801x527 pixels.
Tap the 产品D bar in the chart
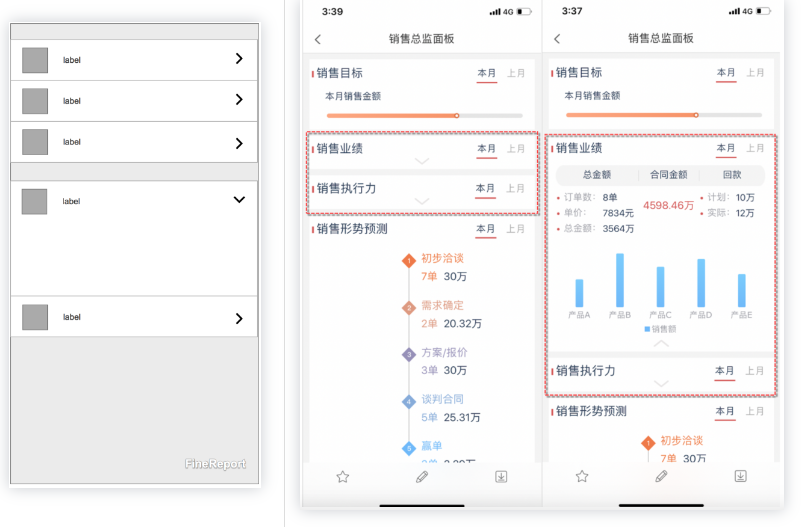[701, 283]
